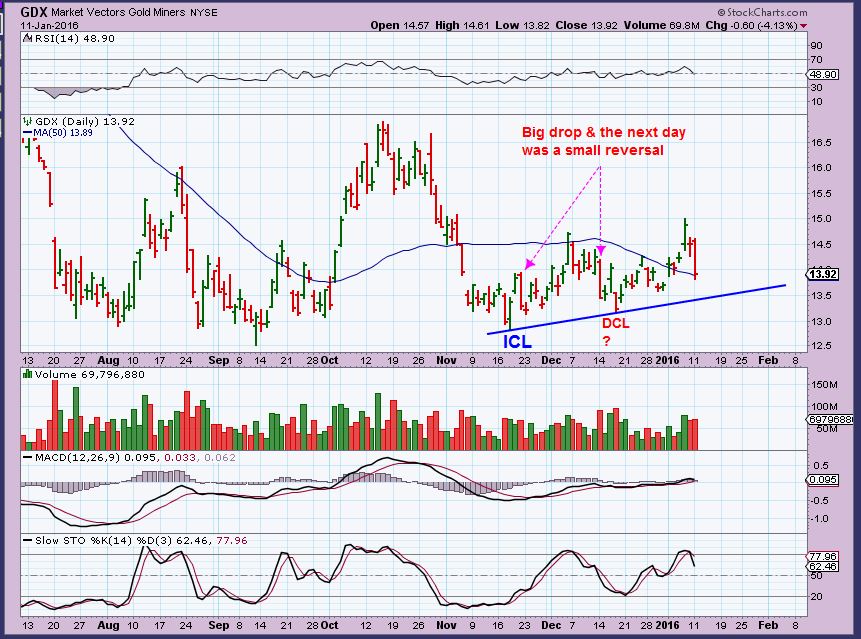Click the 'Slow STO %K(14) %D(3)' label
The height and width of the screenshot is (639, 861).
coord(104,541)
